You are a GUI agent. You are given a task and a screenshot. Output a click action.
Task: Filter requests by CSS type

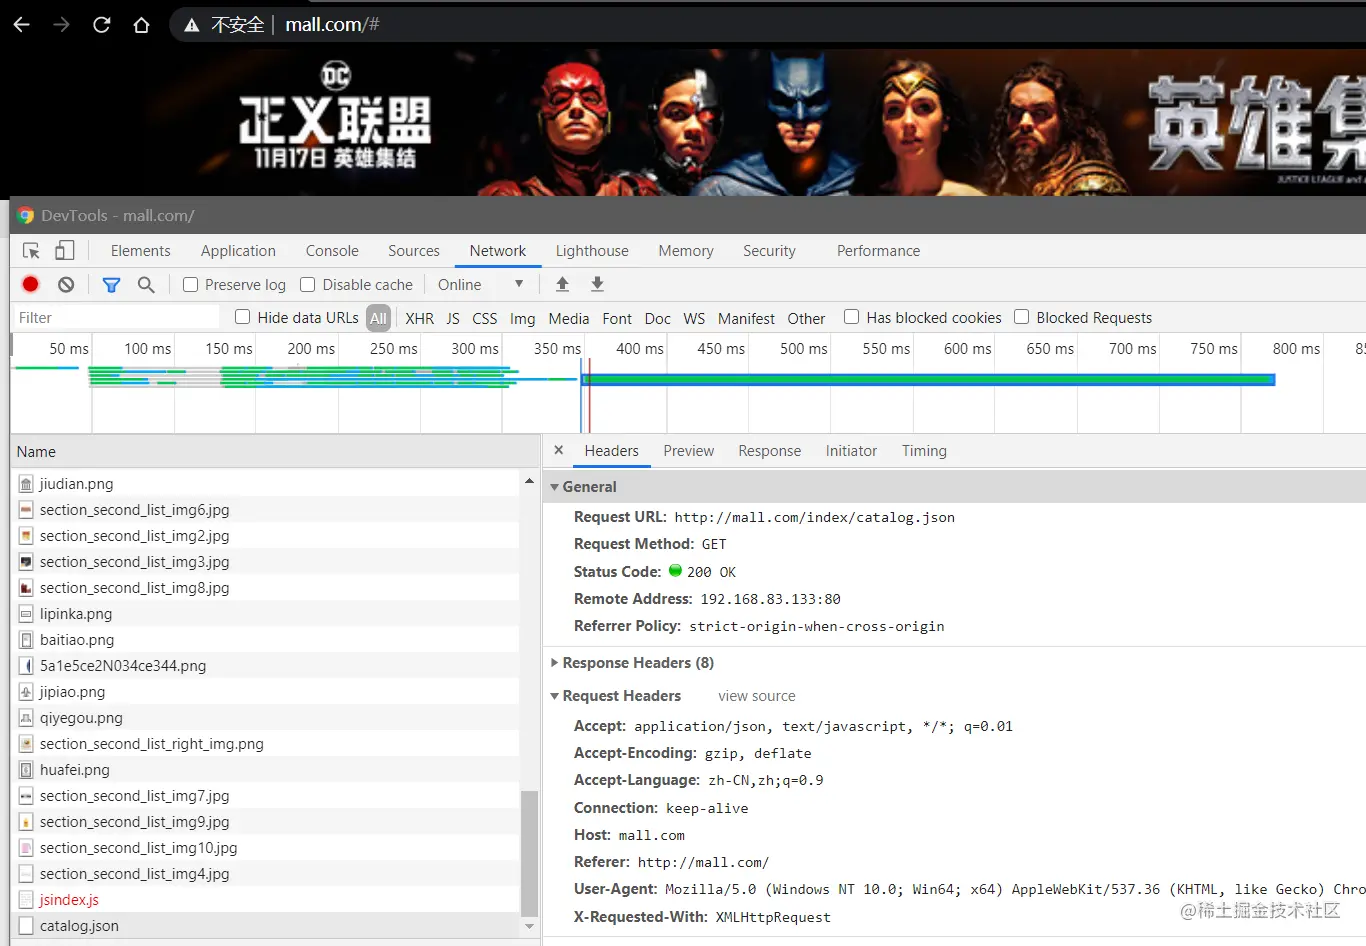coord(485,318)
